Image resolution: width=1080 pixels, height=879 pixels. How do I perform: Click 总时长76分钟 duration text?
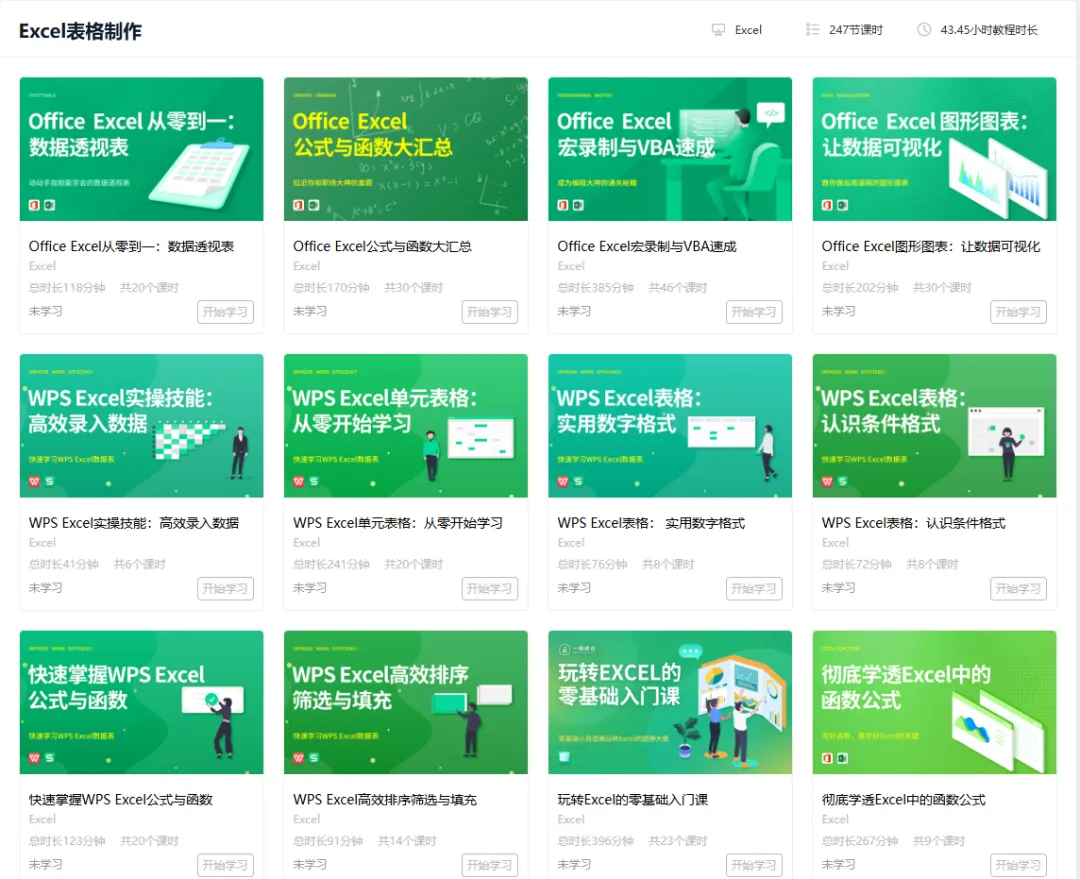592,565
